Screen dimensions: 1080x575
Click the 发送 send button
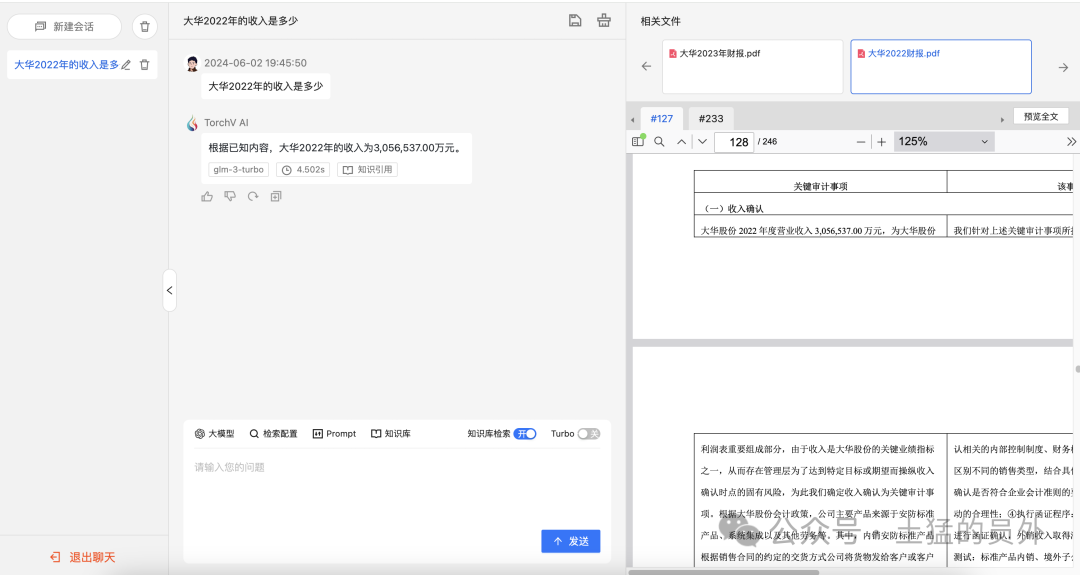(570, 541)
